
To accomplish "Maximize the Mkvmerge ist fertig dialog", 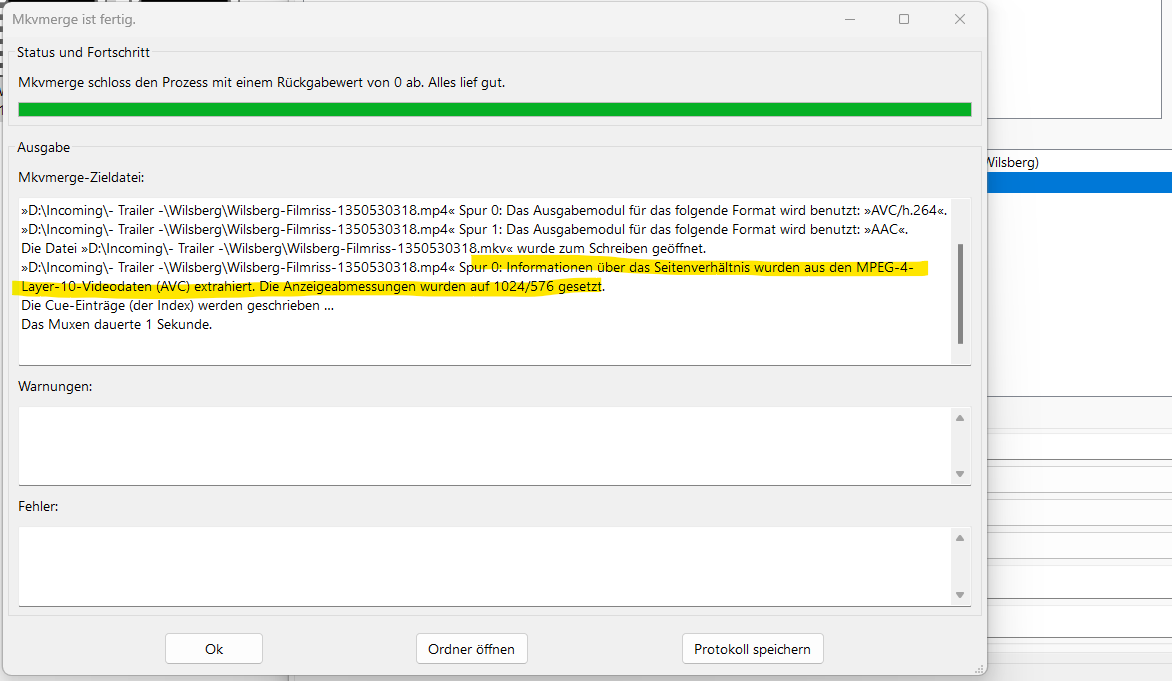I will pyautogui.click(x=904, y=19).
